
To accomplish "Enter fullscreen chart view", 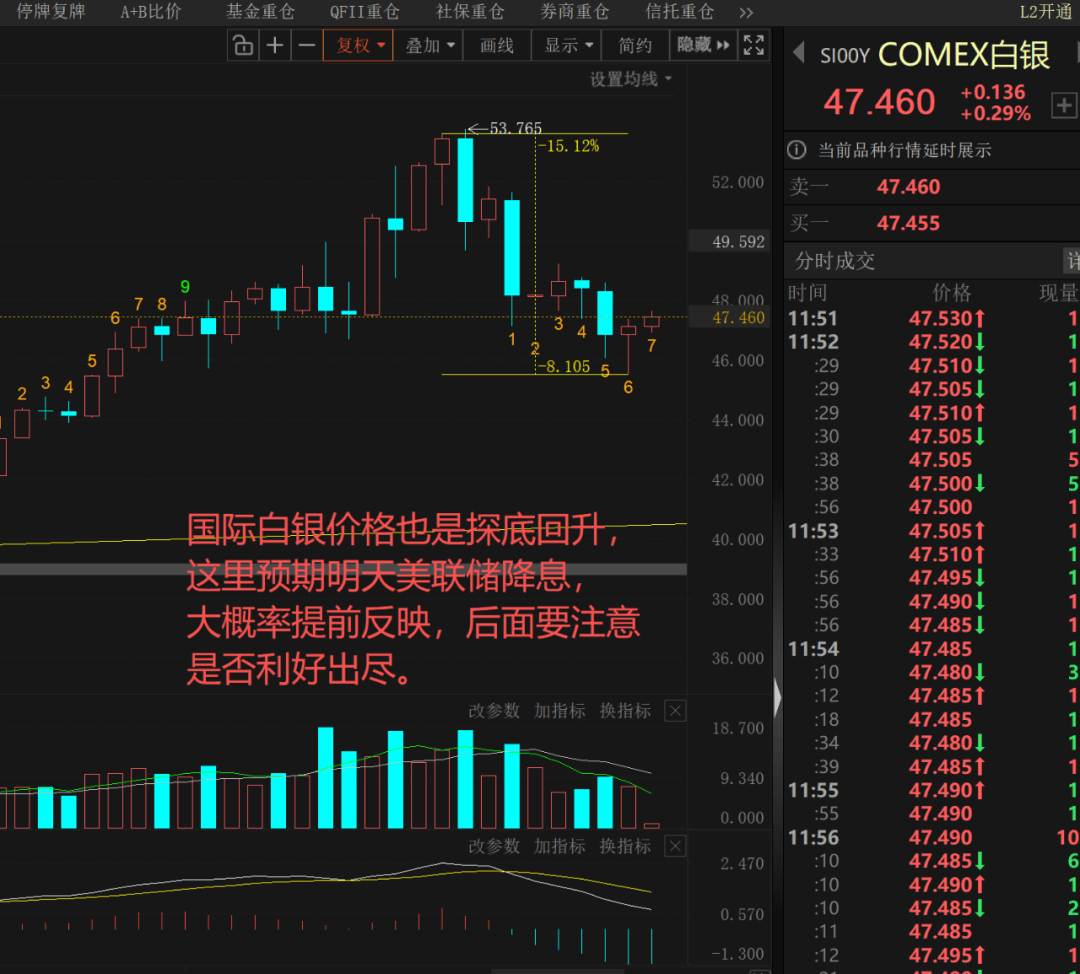I will [x=753, y=45].
